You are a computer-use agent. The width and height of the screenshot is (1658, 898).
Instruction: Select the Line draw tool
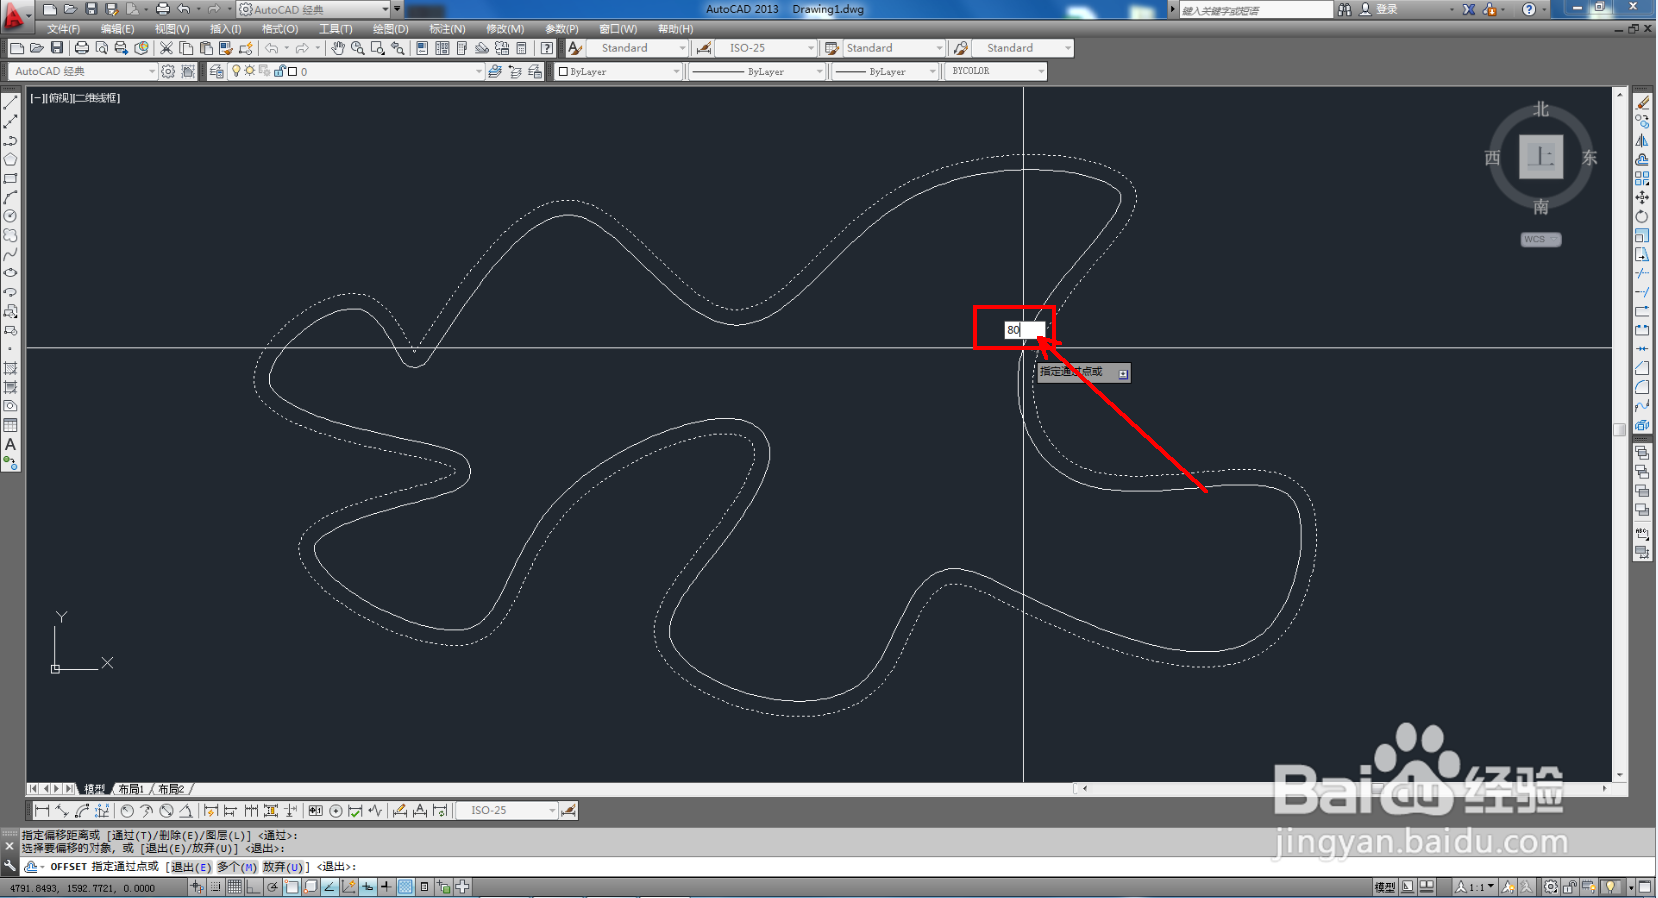pos(11,103)
